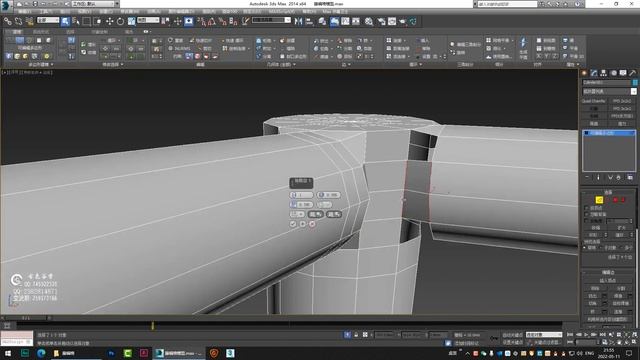This screenshot has width=640, height=360.
Task: Click the Quad Chamfer modifier button
Action: (x=593, y=101)
